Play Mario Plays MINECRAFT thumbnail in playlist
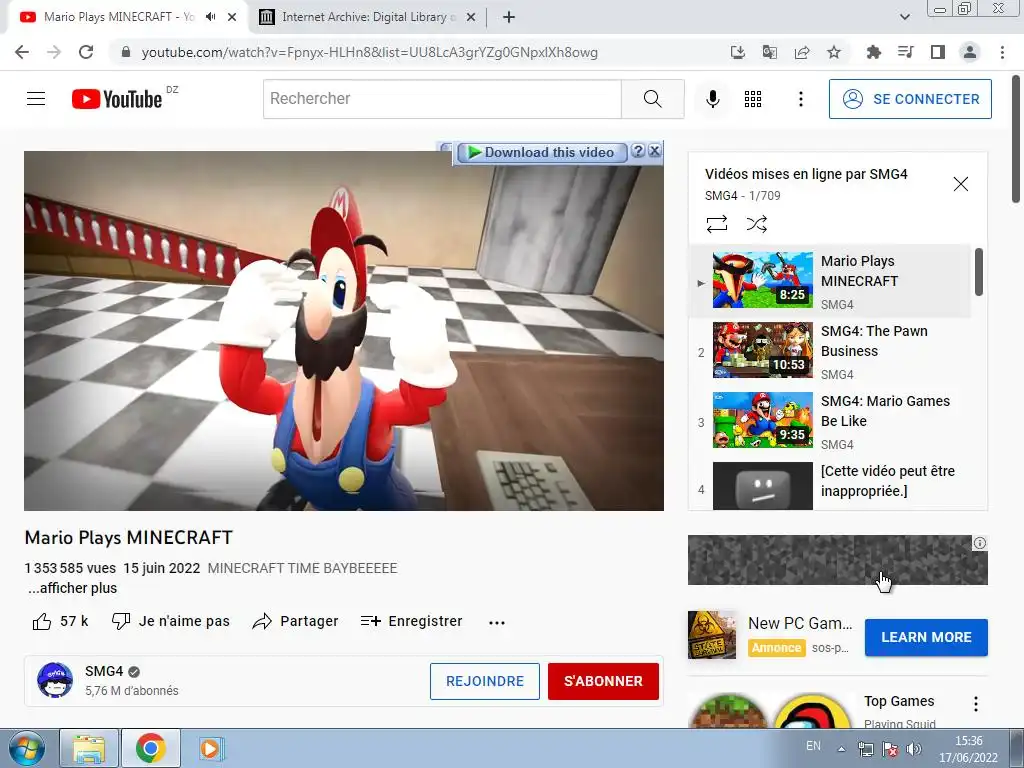The image size is (1024, 768). point(762,280)
